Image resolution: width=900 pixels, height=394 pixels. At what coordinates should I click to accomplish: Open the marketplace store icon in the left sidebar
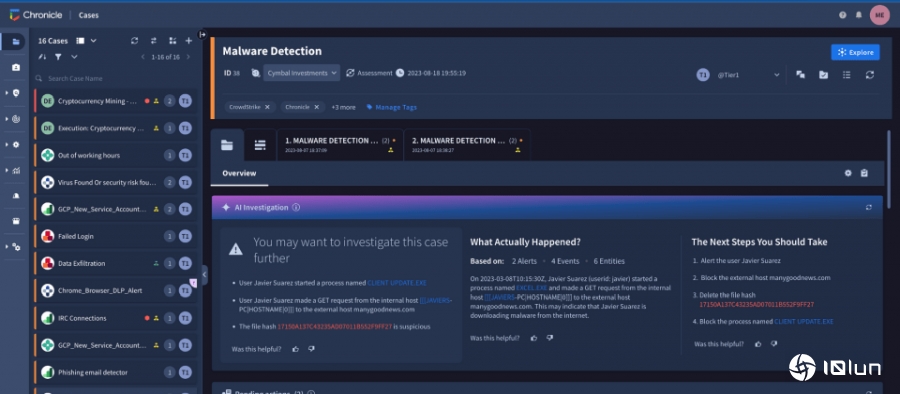click(16, 221)
